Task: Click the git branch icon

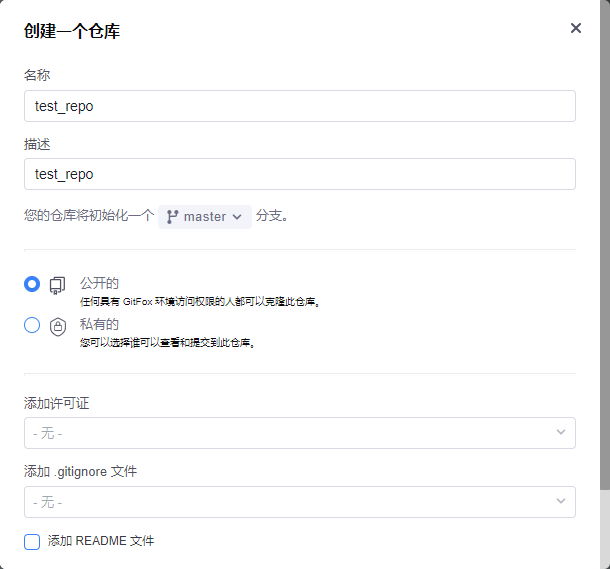Action: pos(173,216)
